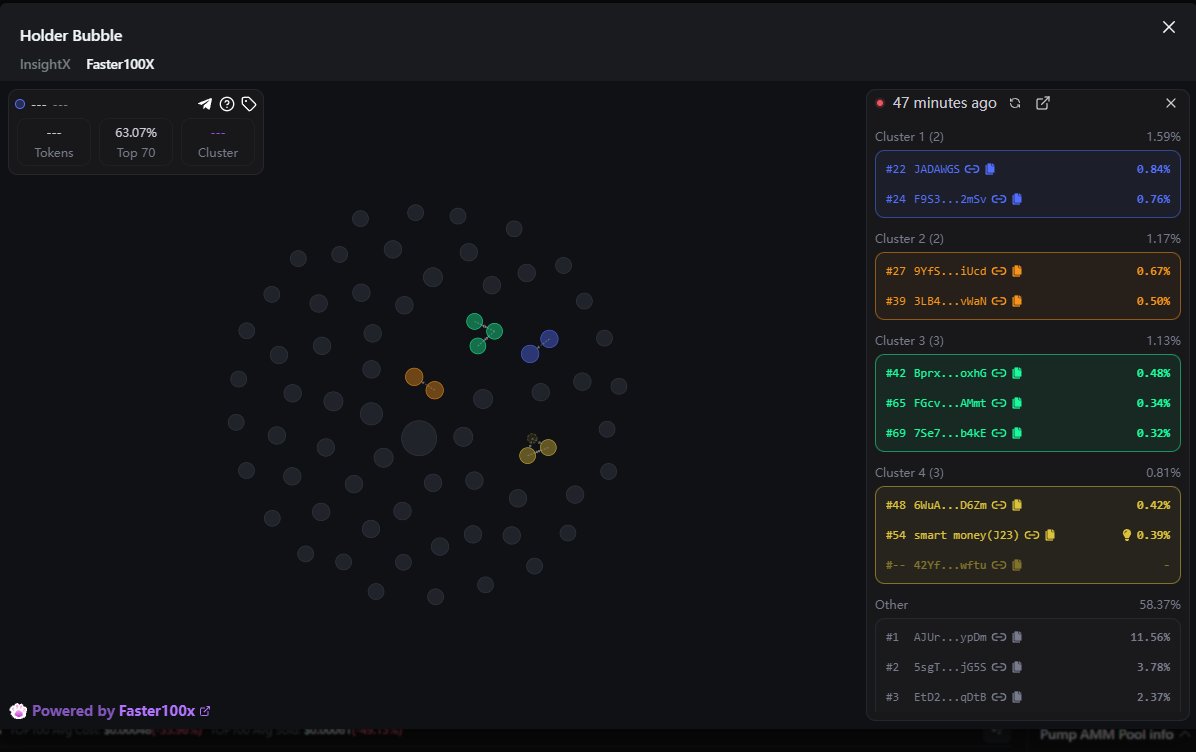
Task: Switch to the Faster100X tab
Action: coord(120,64)
